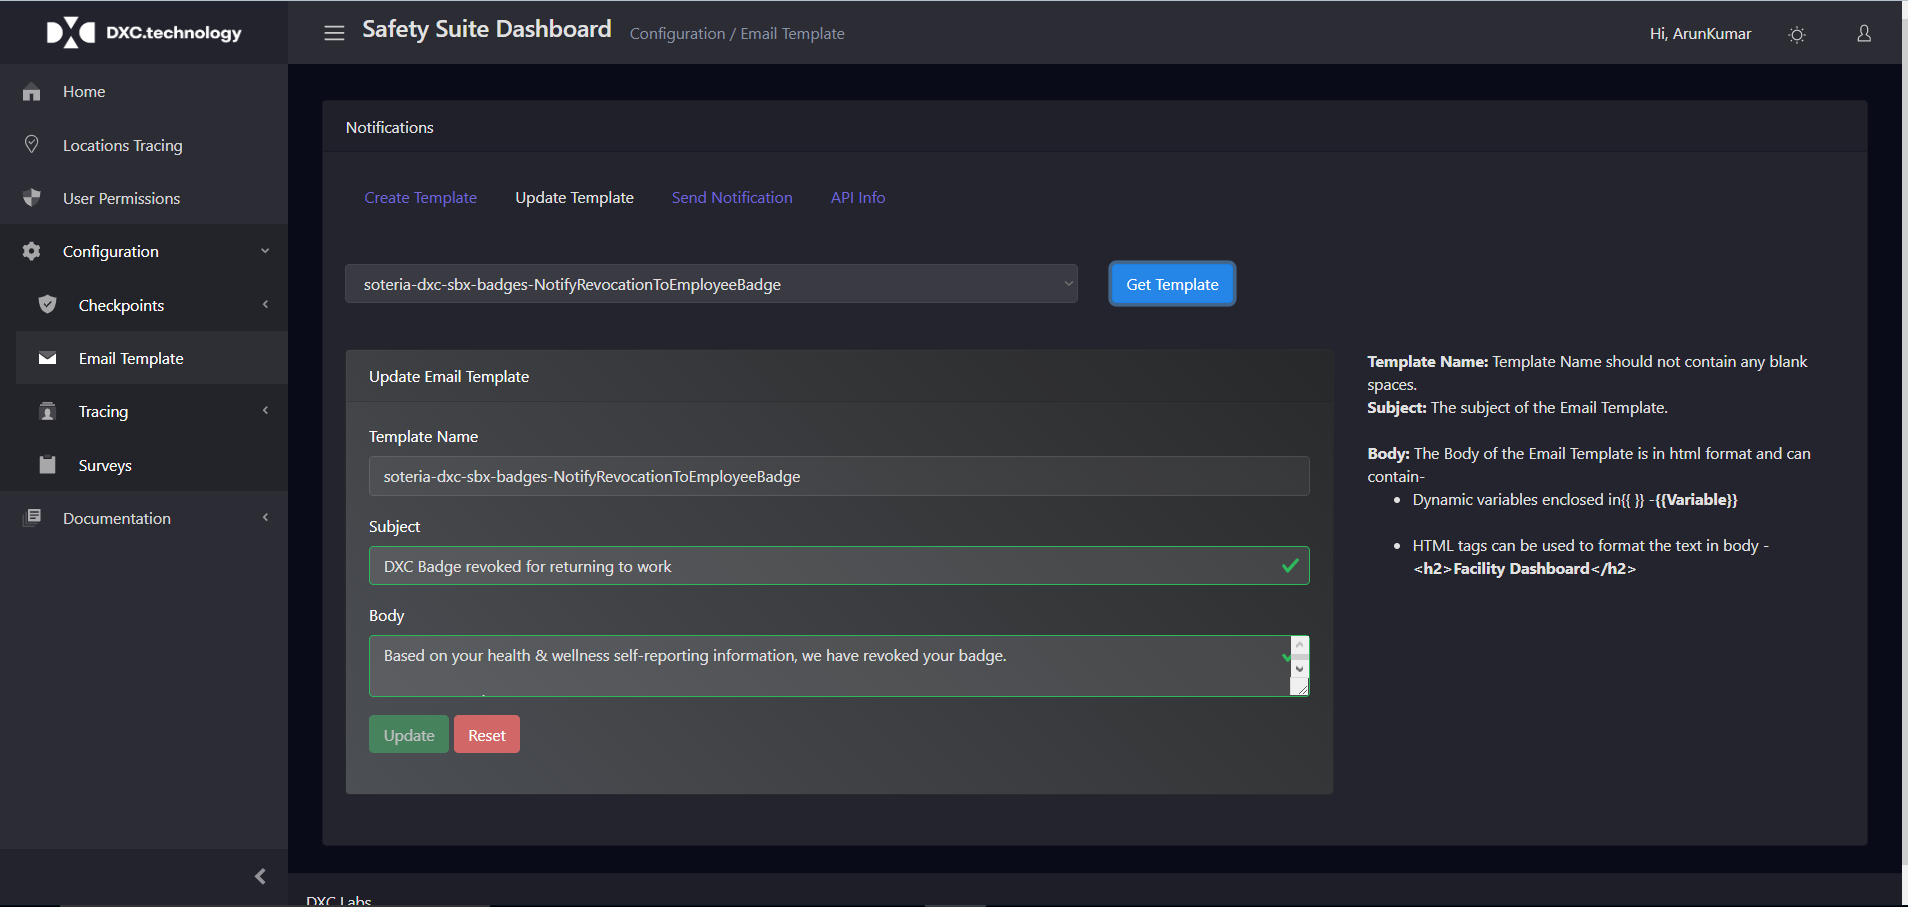Select Email Template menu item
Image resolution: width=1908 pixels, height=907 pixels.
point(152,358)
